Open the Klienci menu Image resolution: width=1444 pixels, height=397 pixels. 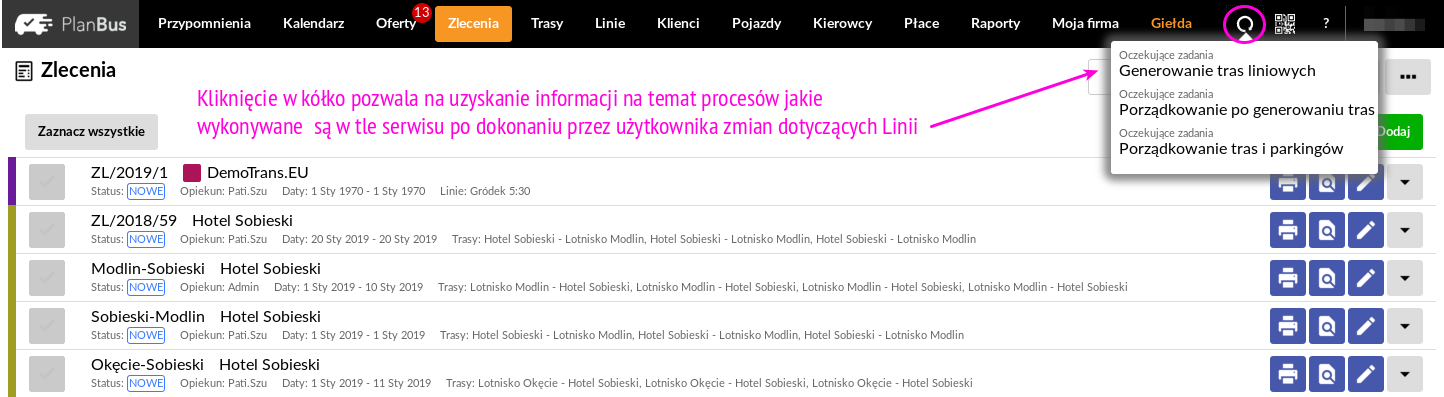point(678,23)
